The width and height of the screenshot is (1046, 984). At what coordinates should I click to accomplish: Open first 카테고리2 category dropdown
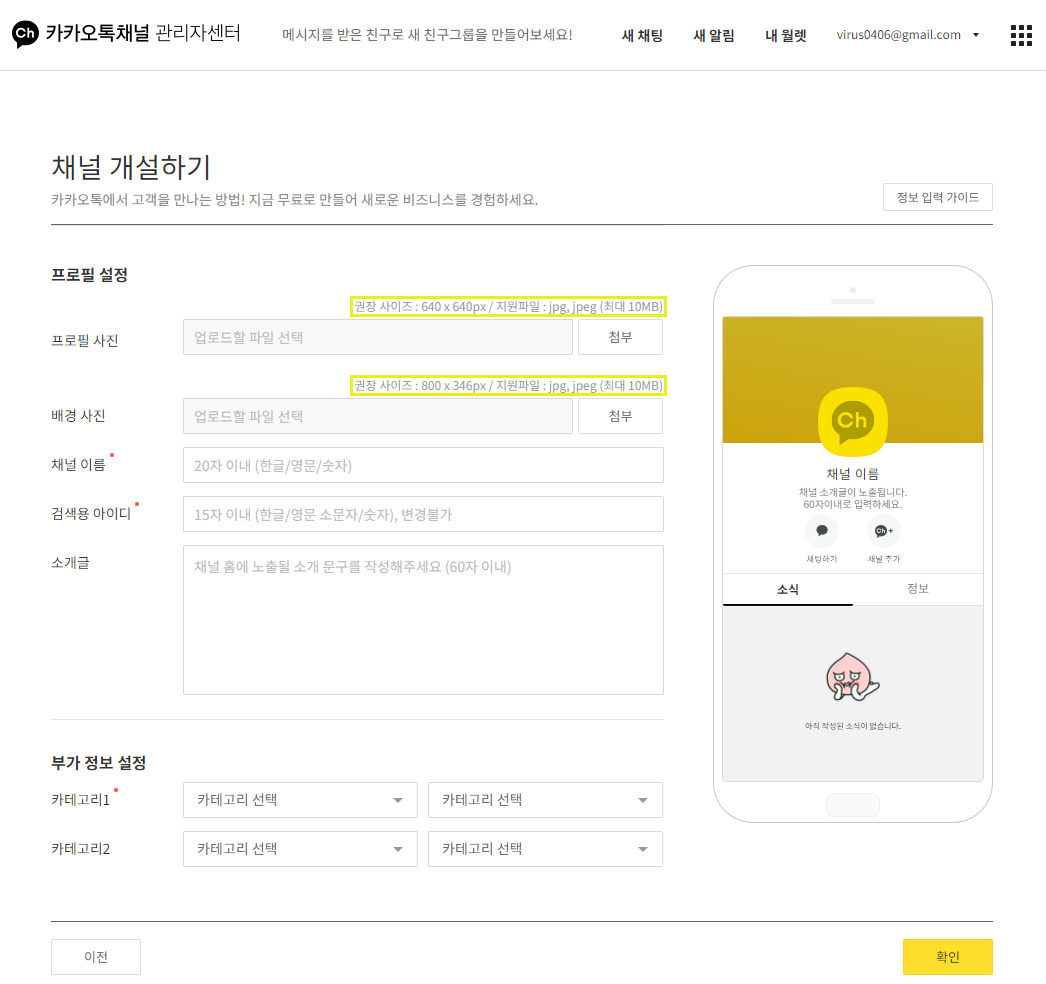[300, 849]
